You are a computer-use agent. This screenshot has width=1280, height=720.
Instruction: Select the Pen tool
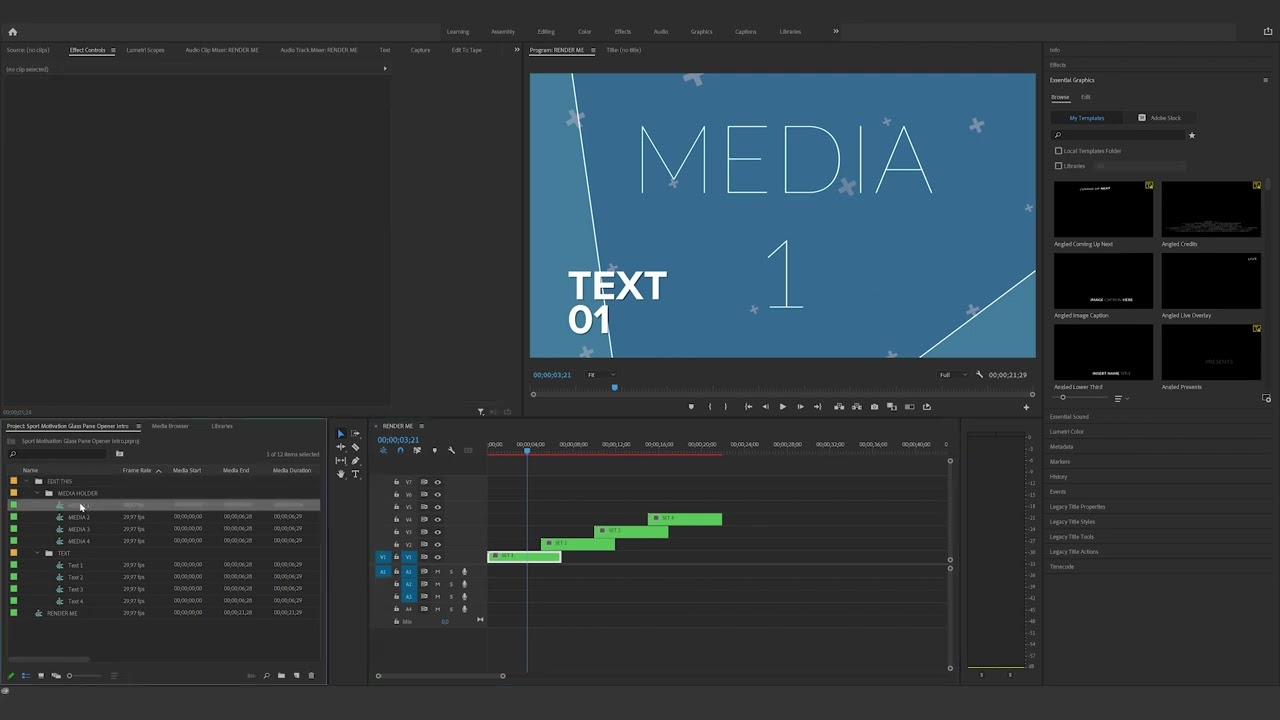(355, 461)
